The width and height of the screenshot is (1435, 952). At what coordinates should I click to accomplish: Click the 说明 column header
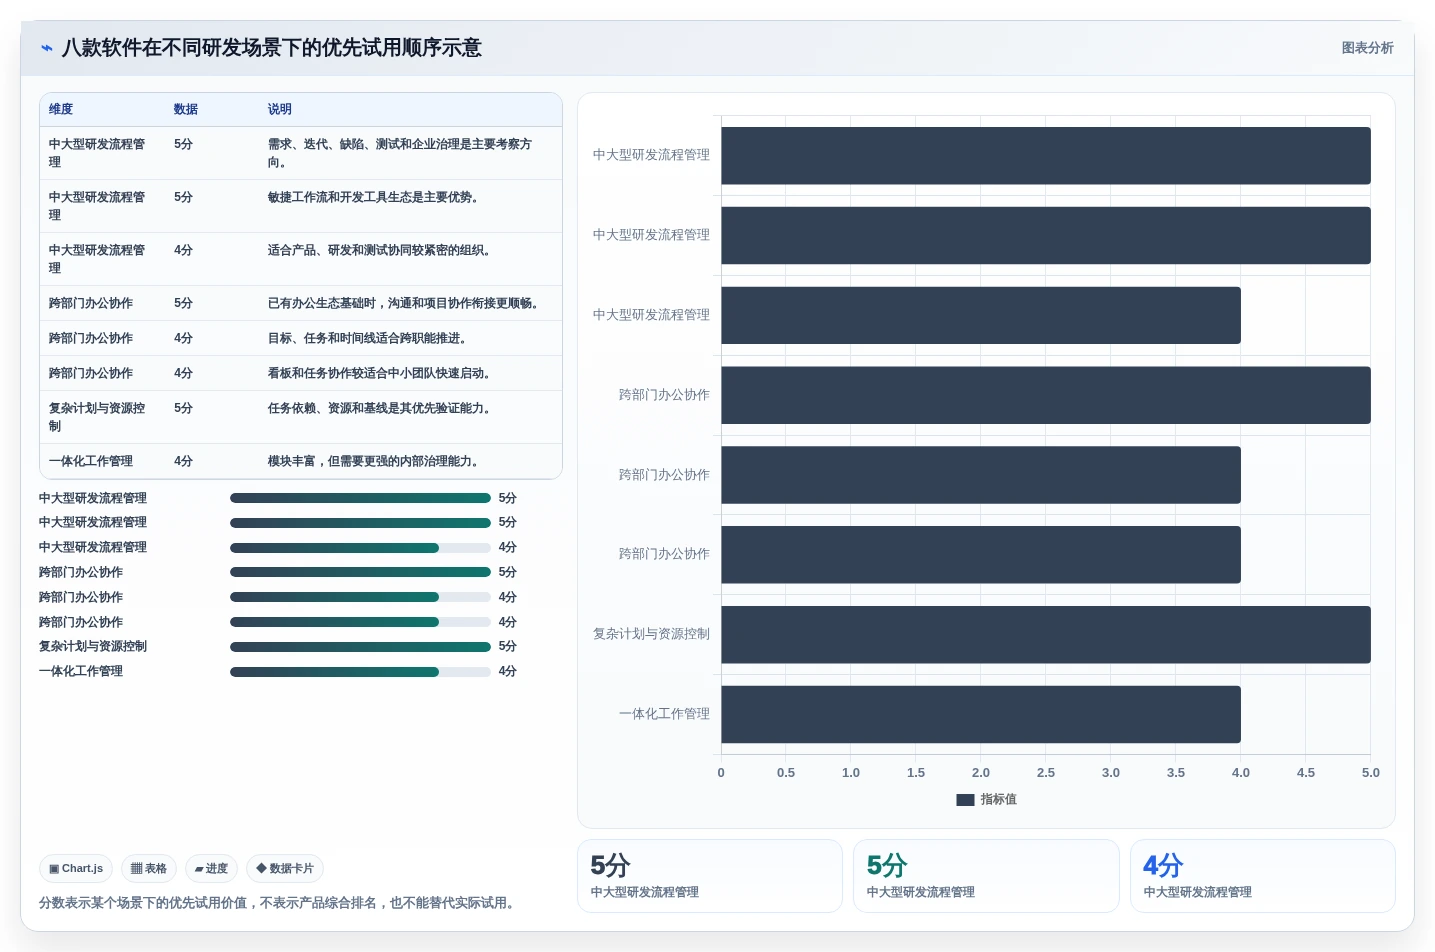(280, 109)
